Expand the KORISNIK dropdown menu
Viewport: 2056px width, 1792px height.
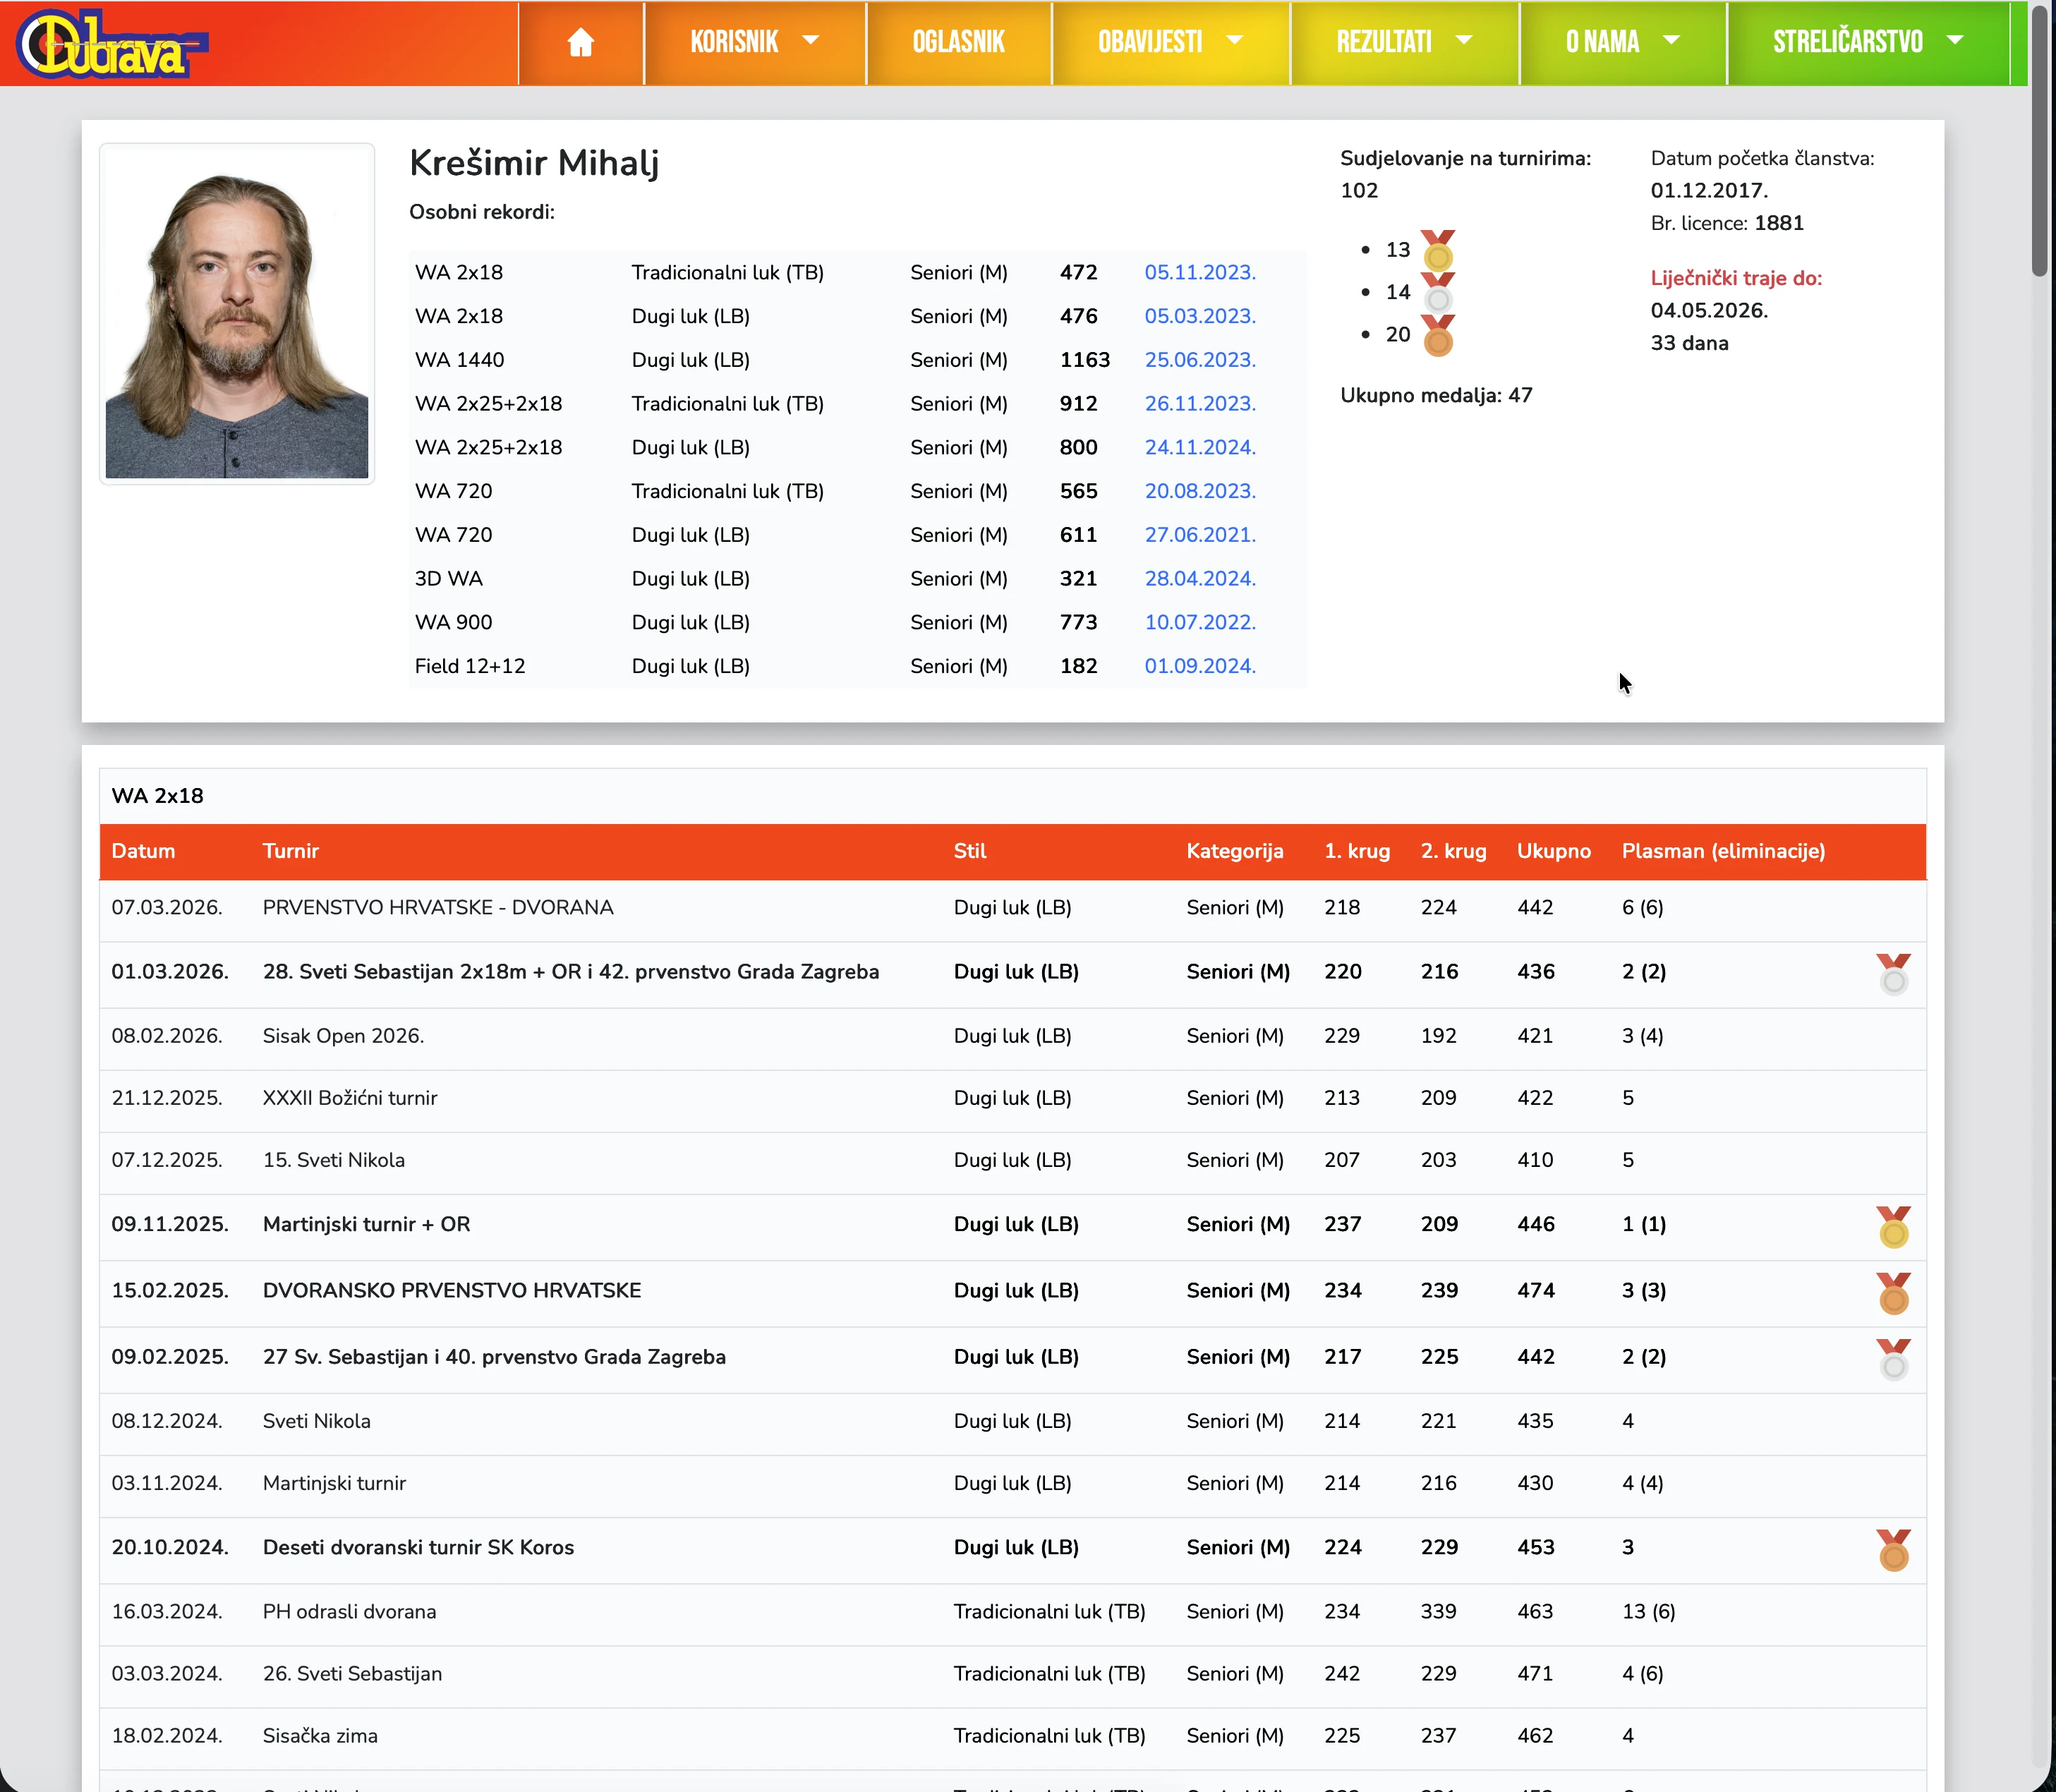[x=754, y=42]
